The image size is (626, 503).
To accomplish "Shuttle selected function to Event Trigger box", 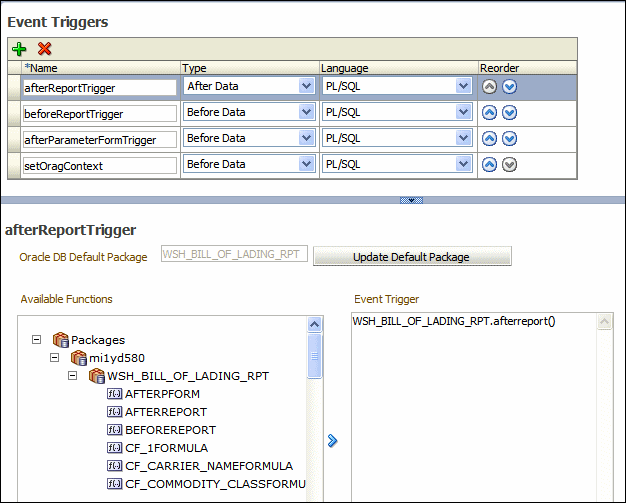I will [x=333, y=441].
